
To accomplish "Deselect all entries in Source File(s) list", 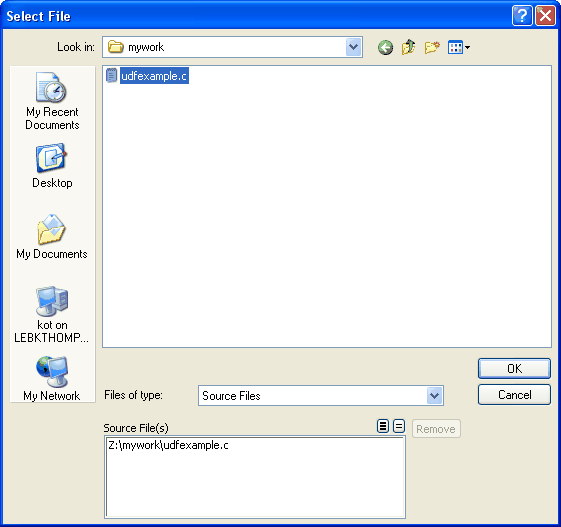I will [399, 426].
